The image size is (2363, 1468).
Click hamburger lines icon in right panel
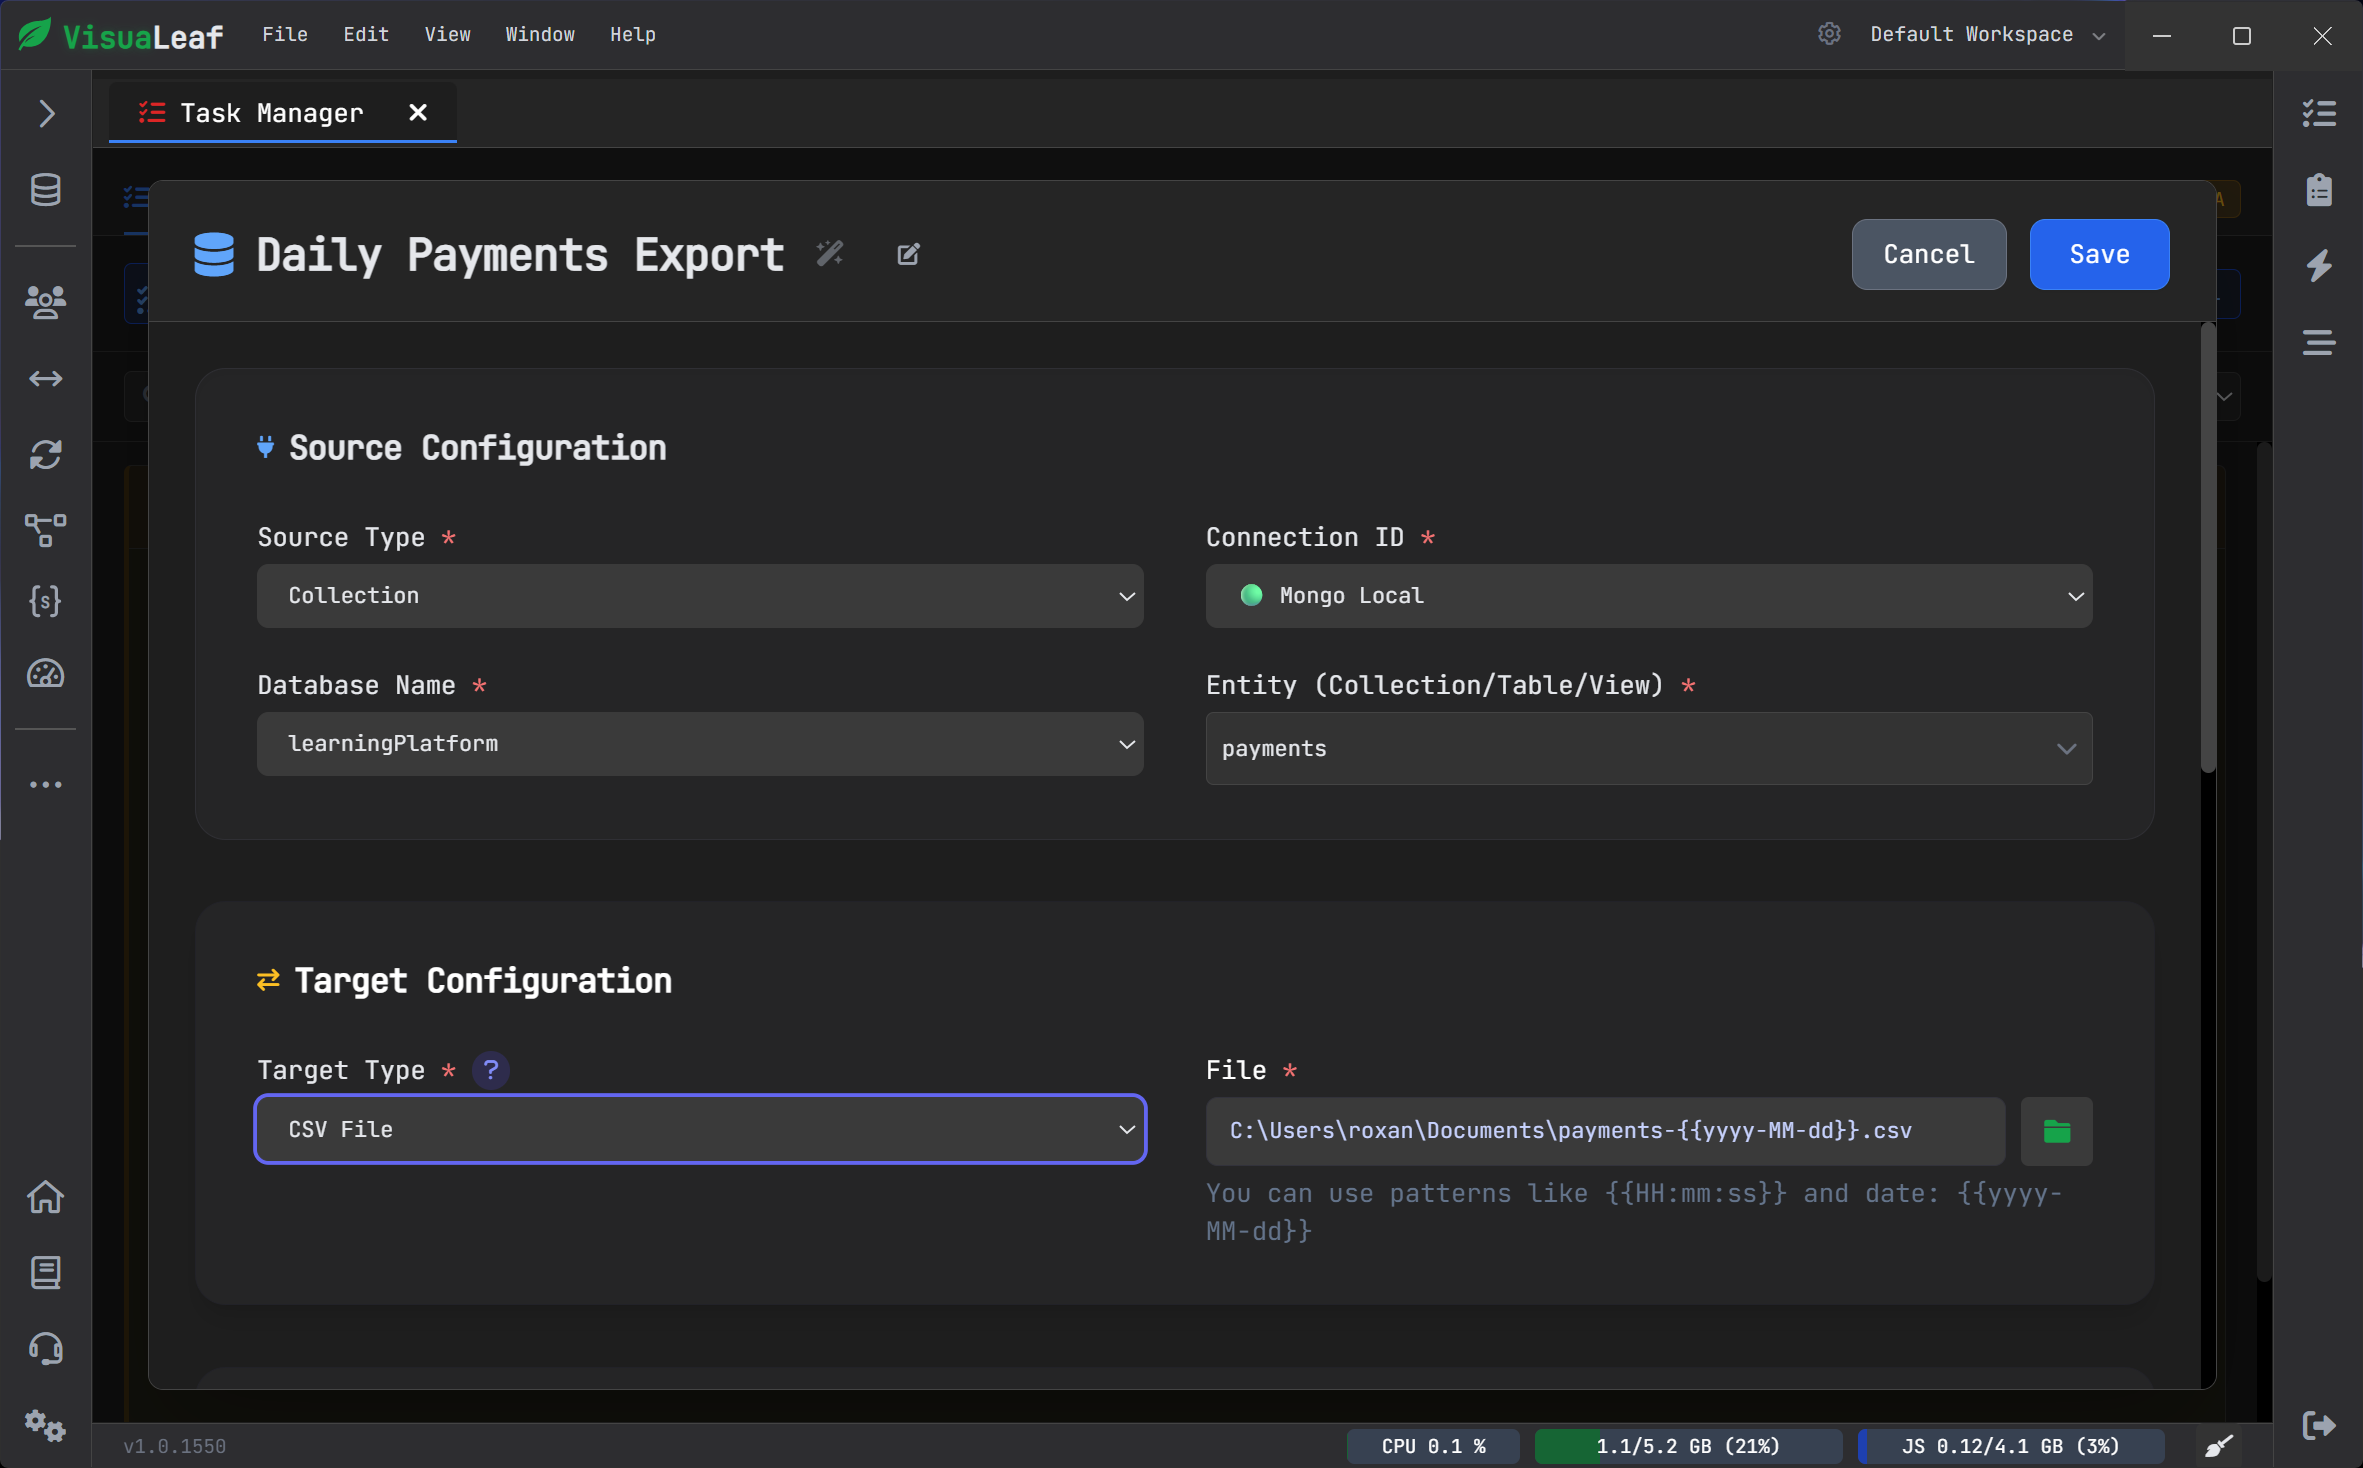coord(2319,343)
